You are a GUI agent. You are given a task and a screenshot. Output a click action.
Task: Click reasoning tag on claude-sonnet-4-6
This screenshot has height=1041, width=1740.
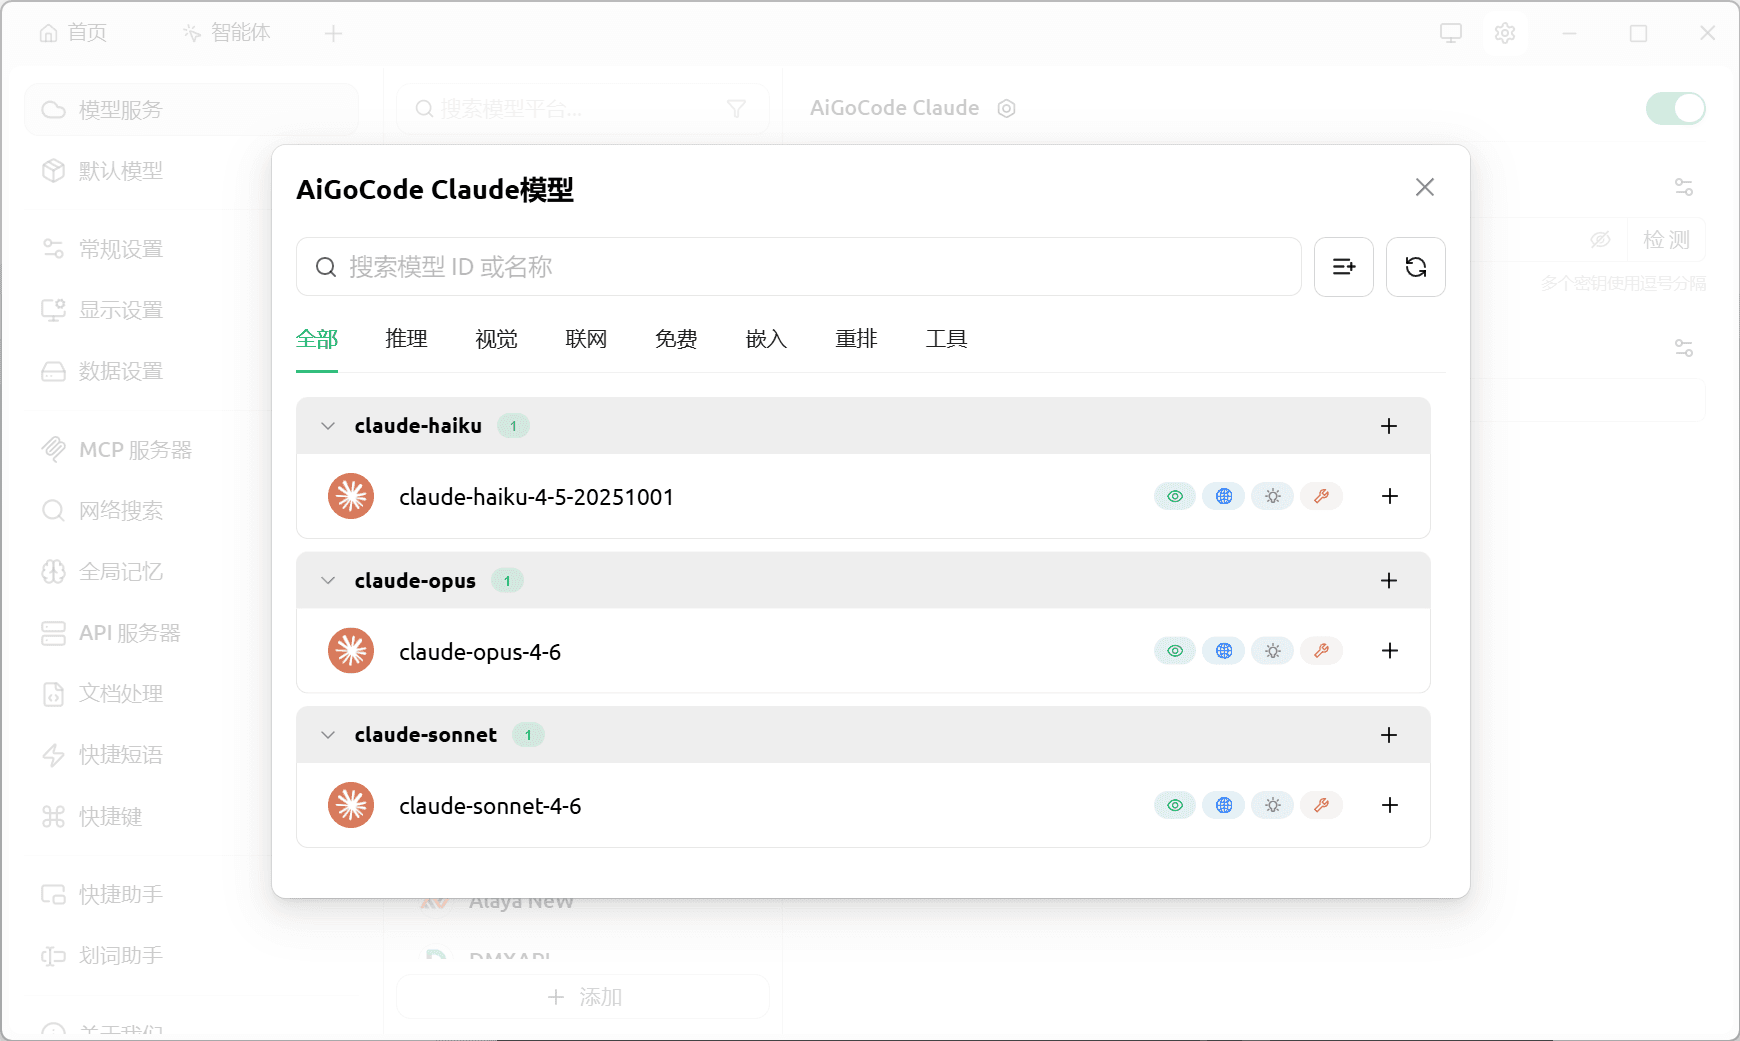(x=1273, y=805)
